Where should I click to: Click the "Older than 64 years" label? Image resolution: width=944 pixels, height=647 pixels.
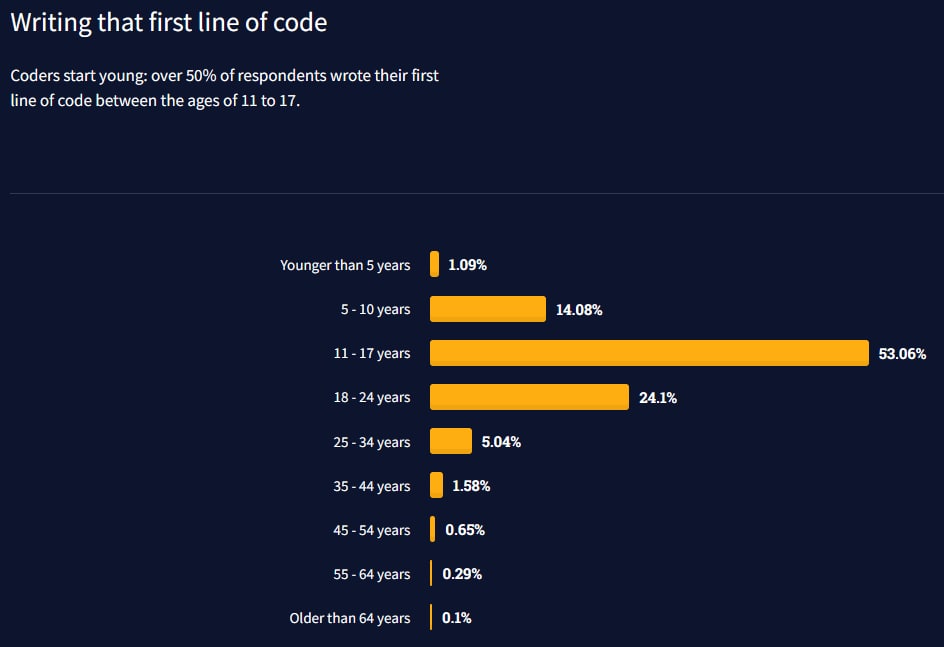click(350, 618)
